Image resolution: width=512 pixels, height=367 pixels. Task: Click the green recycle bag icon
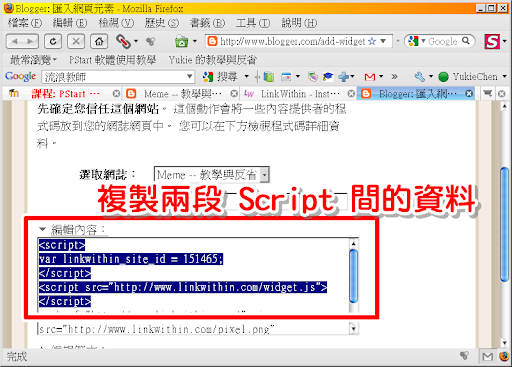(181, 42)
